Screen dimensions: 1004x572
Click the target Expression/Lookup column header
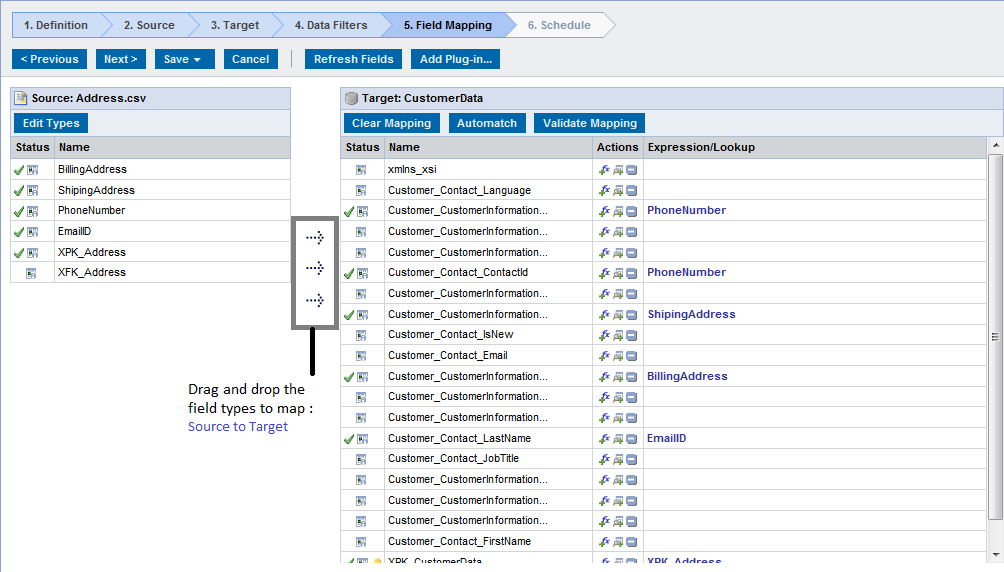[815, 147]
